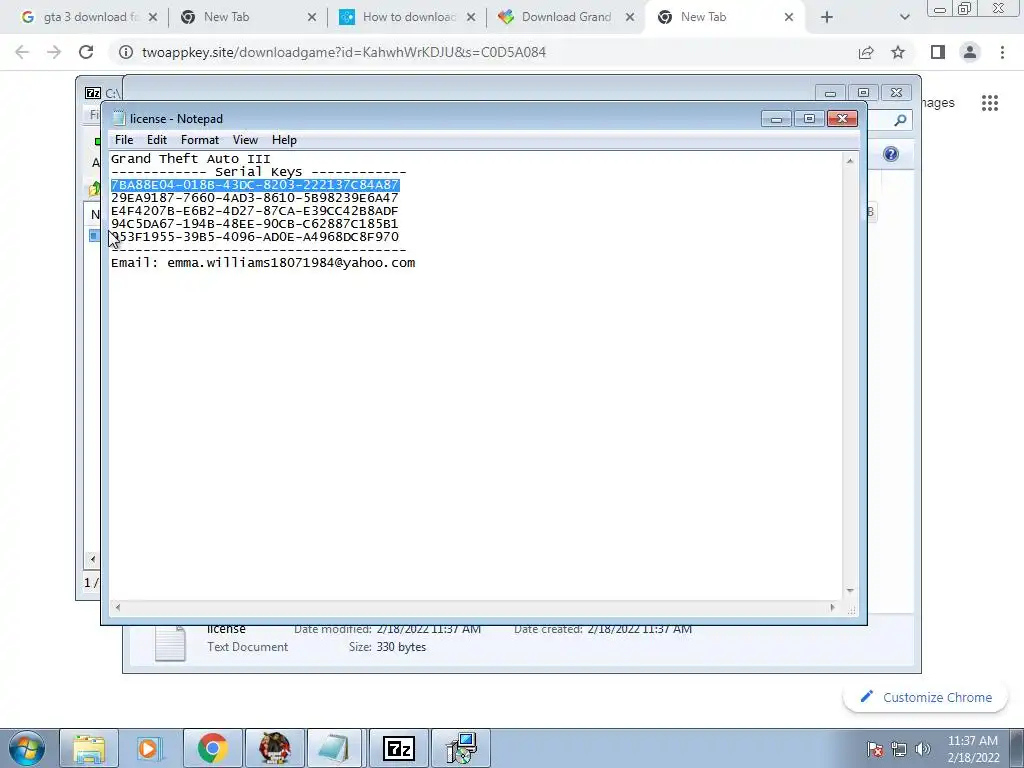
Task: Open Chrome from the taskbar
Action: pos(212,748)
